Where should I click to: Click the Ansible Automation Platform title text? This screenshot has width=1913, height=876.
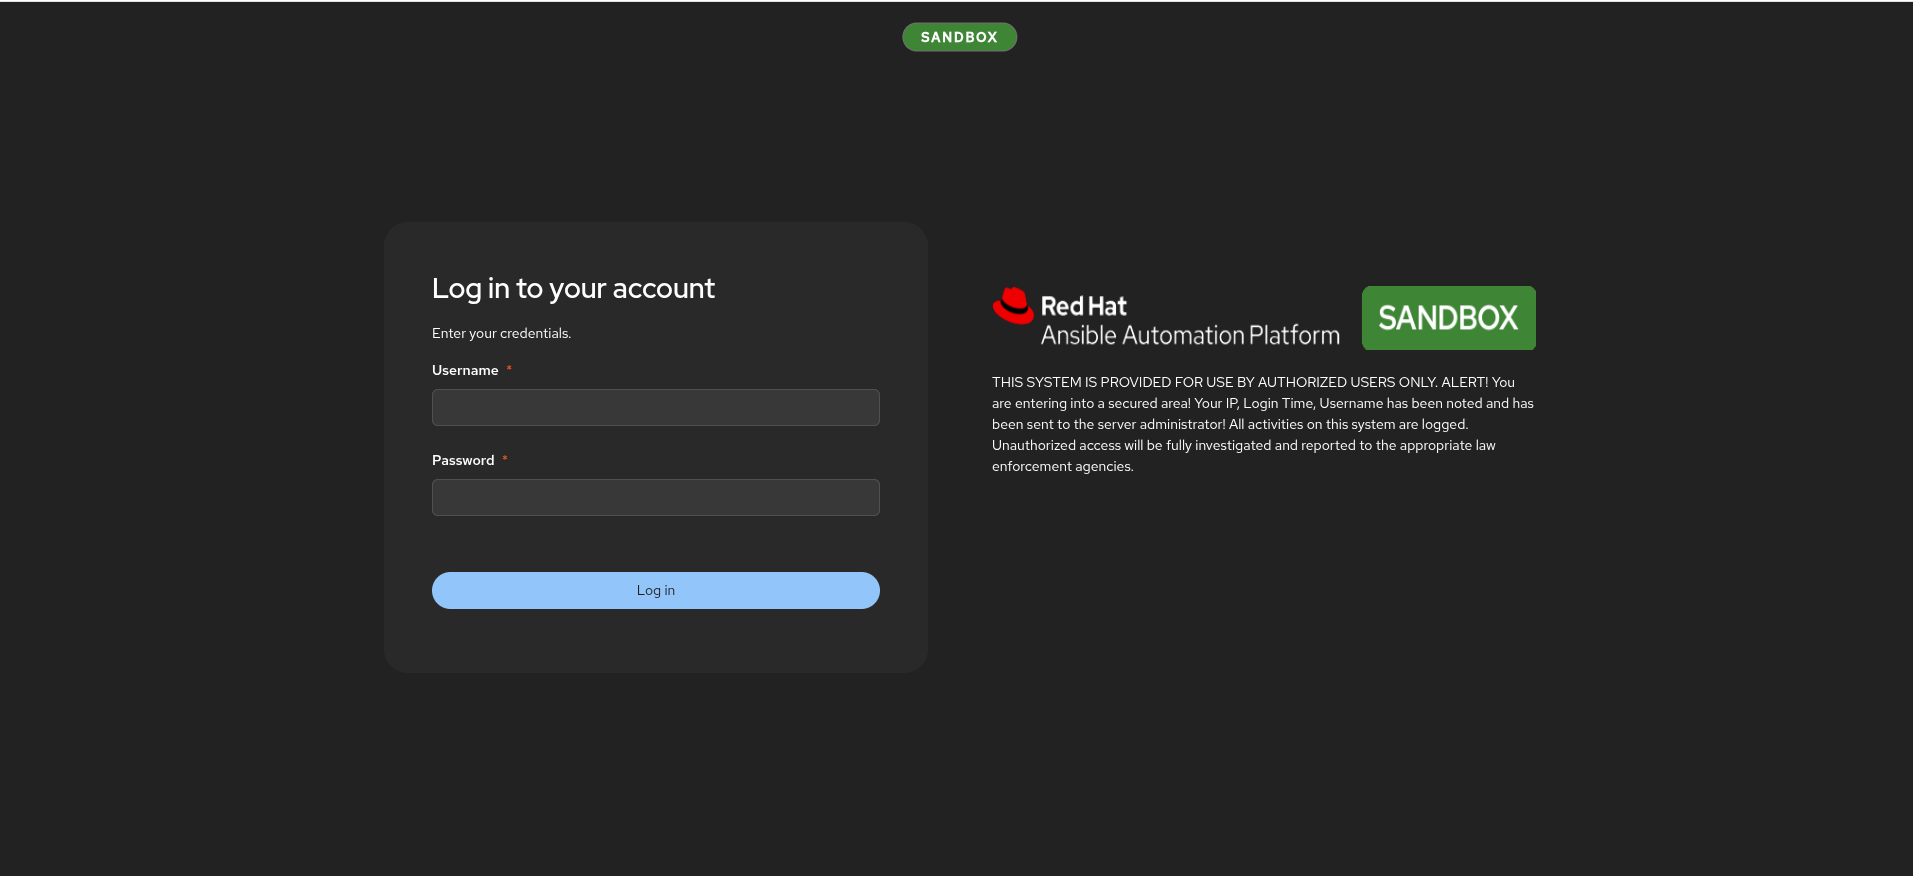tap(1190, 335)
